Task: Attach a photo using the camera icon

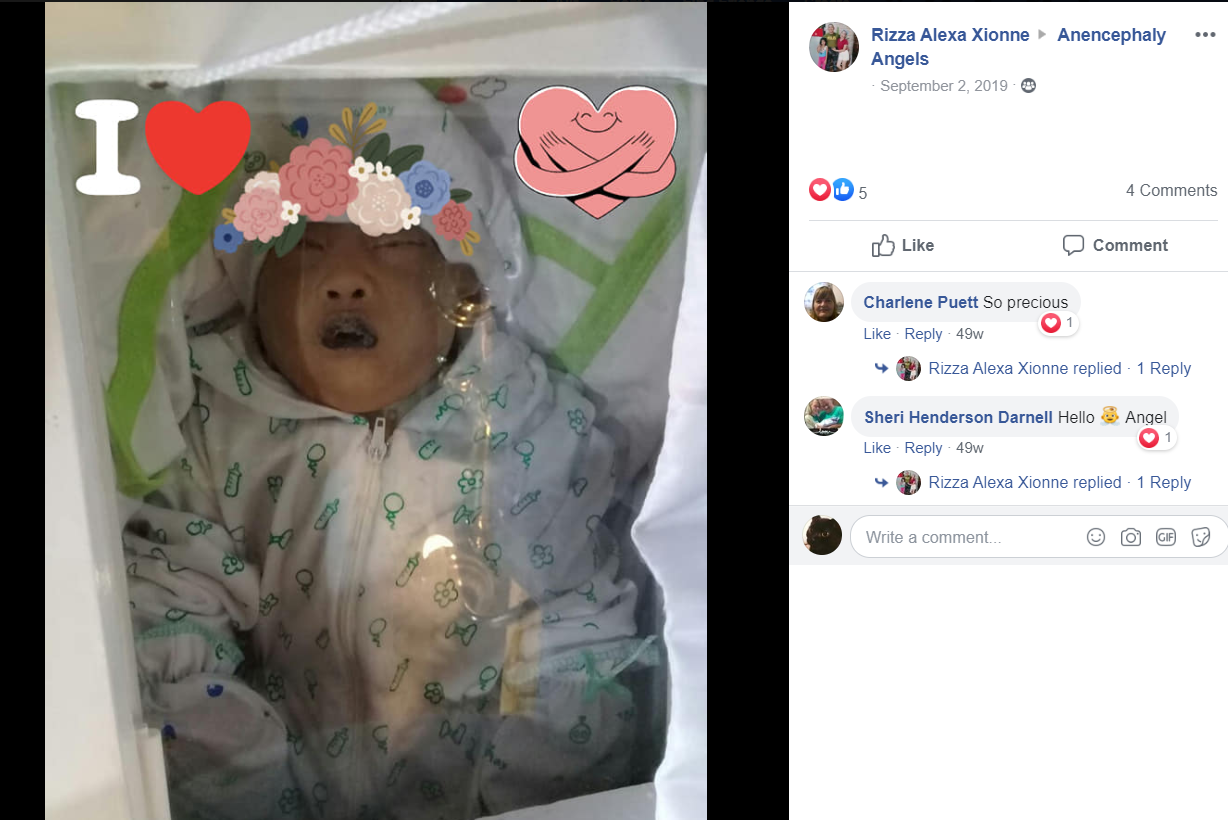Action: click(1131, 537)
